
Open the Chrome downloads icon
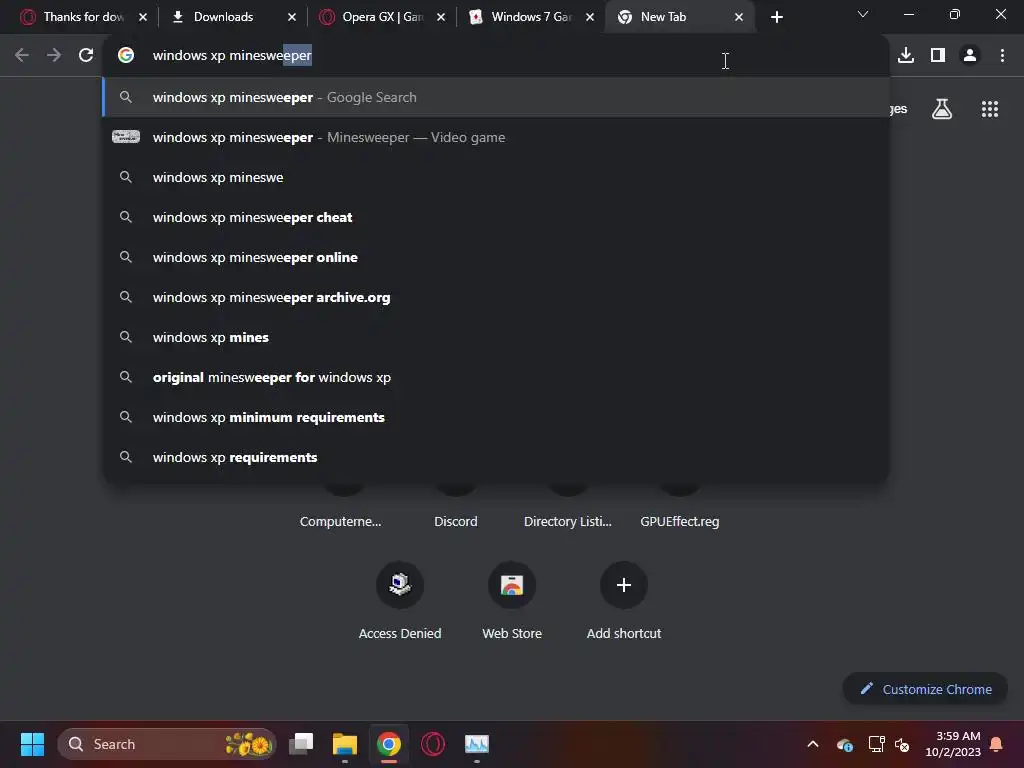tap(906, 56)
